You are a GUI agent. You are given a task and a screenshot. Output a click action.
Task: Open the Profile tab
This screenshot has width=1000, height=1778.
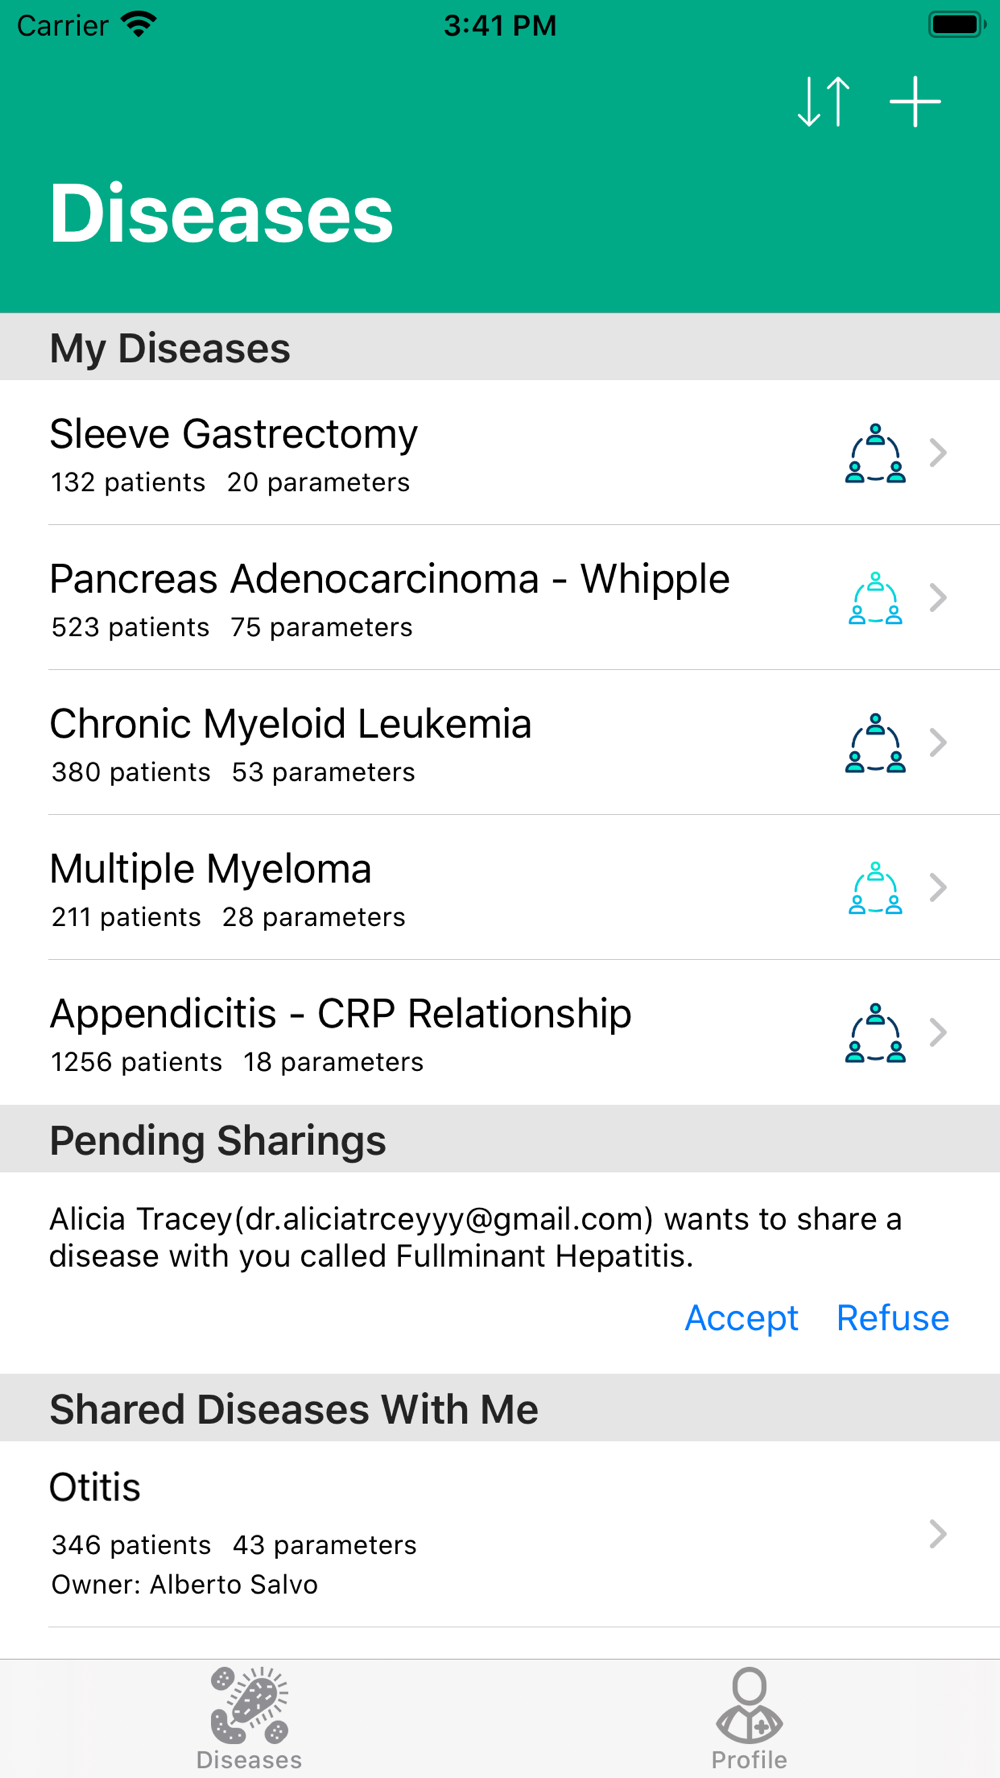click(x=749, y=1718)
